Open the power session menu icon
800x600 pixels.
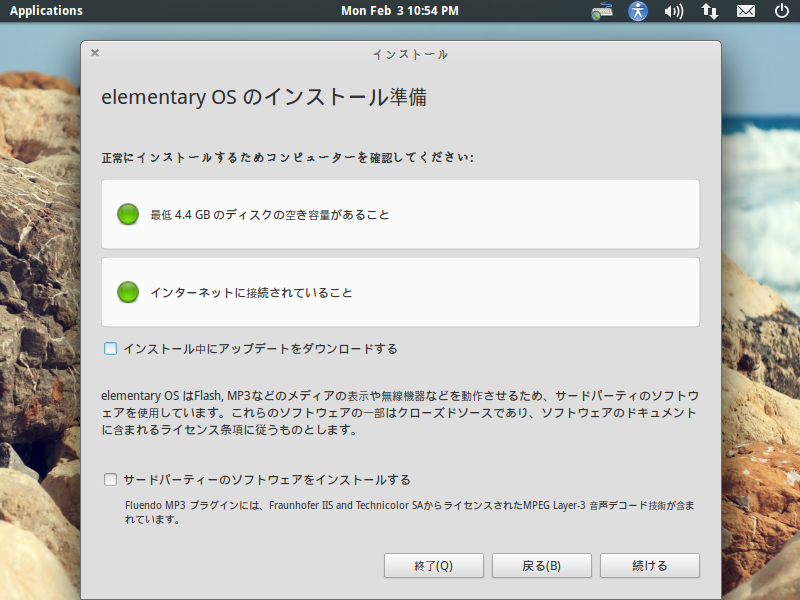click(782, 11)
